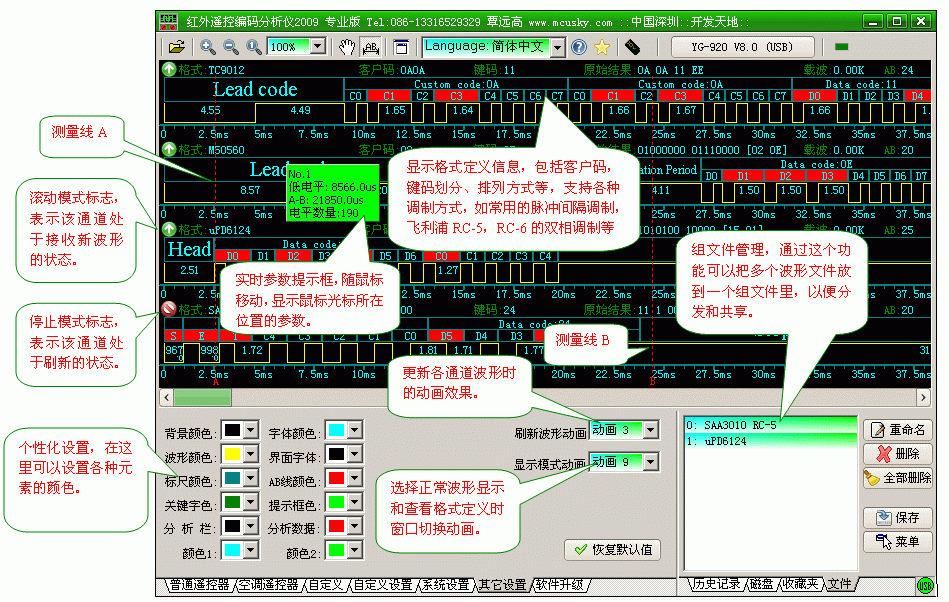Click the remote control device icon
The width and height of the screenshot is (949, 602).
coord(631,47)
